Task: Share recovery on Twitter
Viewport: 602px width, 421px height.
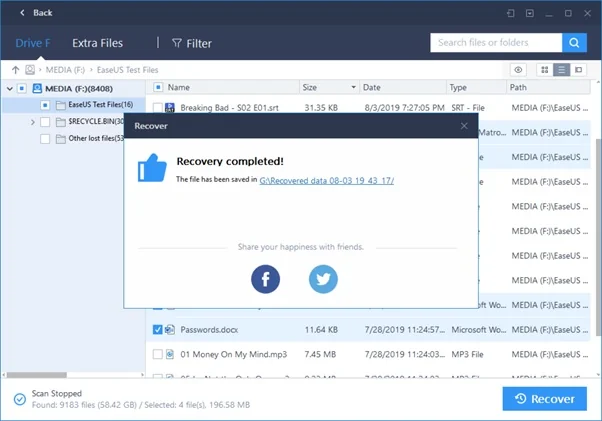Action: 323,279
